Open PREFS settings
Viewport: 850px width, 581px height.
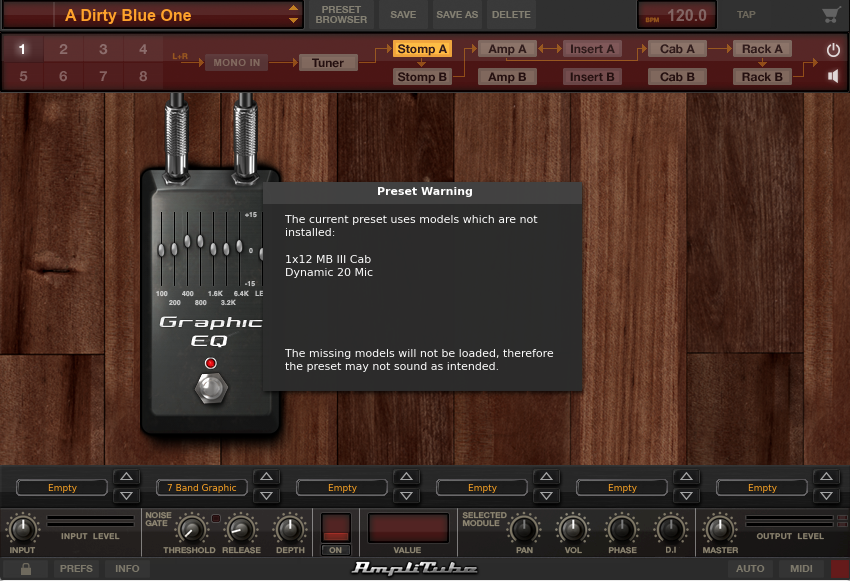[76, 569]
